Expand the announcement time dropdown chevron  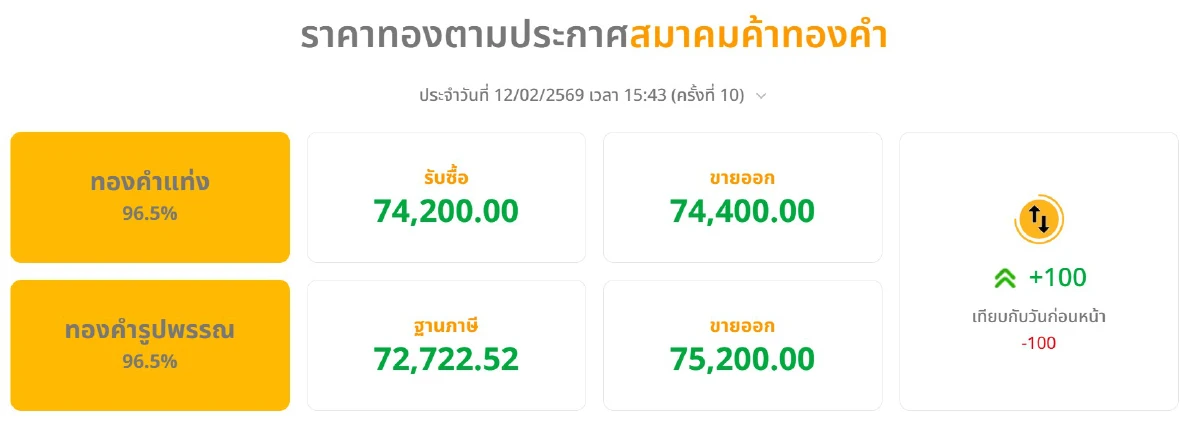click(761, 96)
